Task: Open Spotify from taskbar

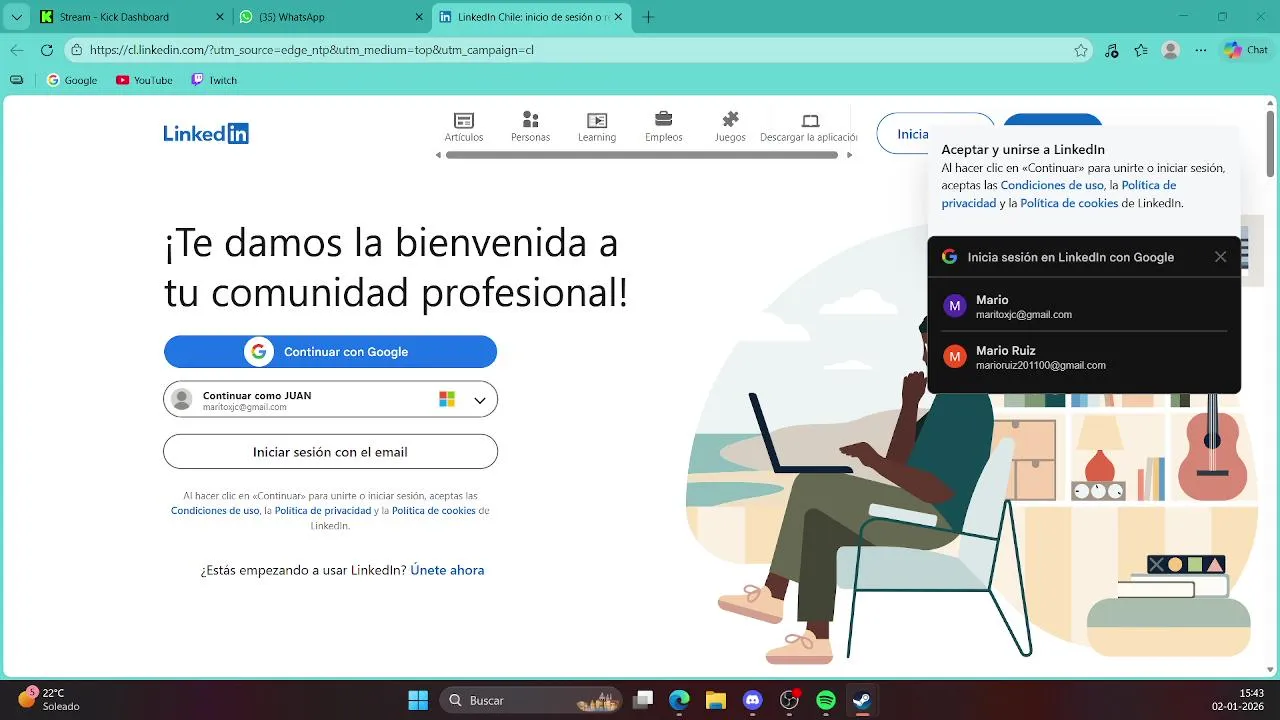Action: pos(826,700)
